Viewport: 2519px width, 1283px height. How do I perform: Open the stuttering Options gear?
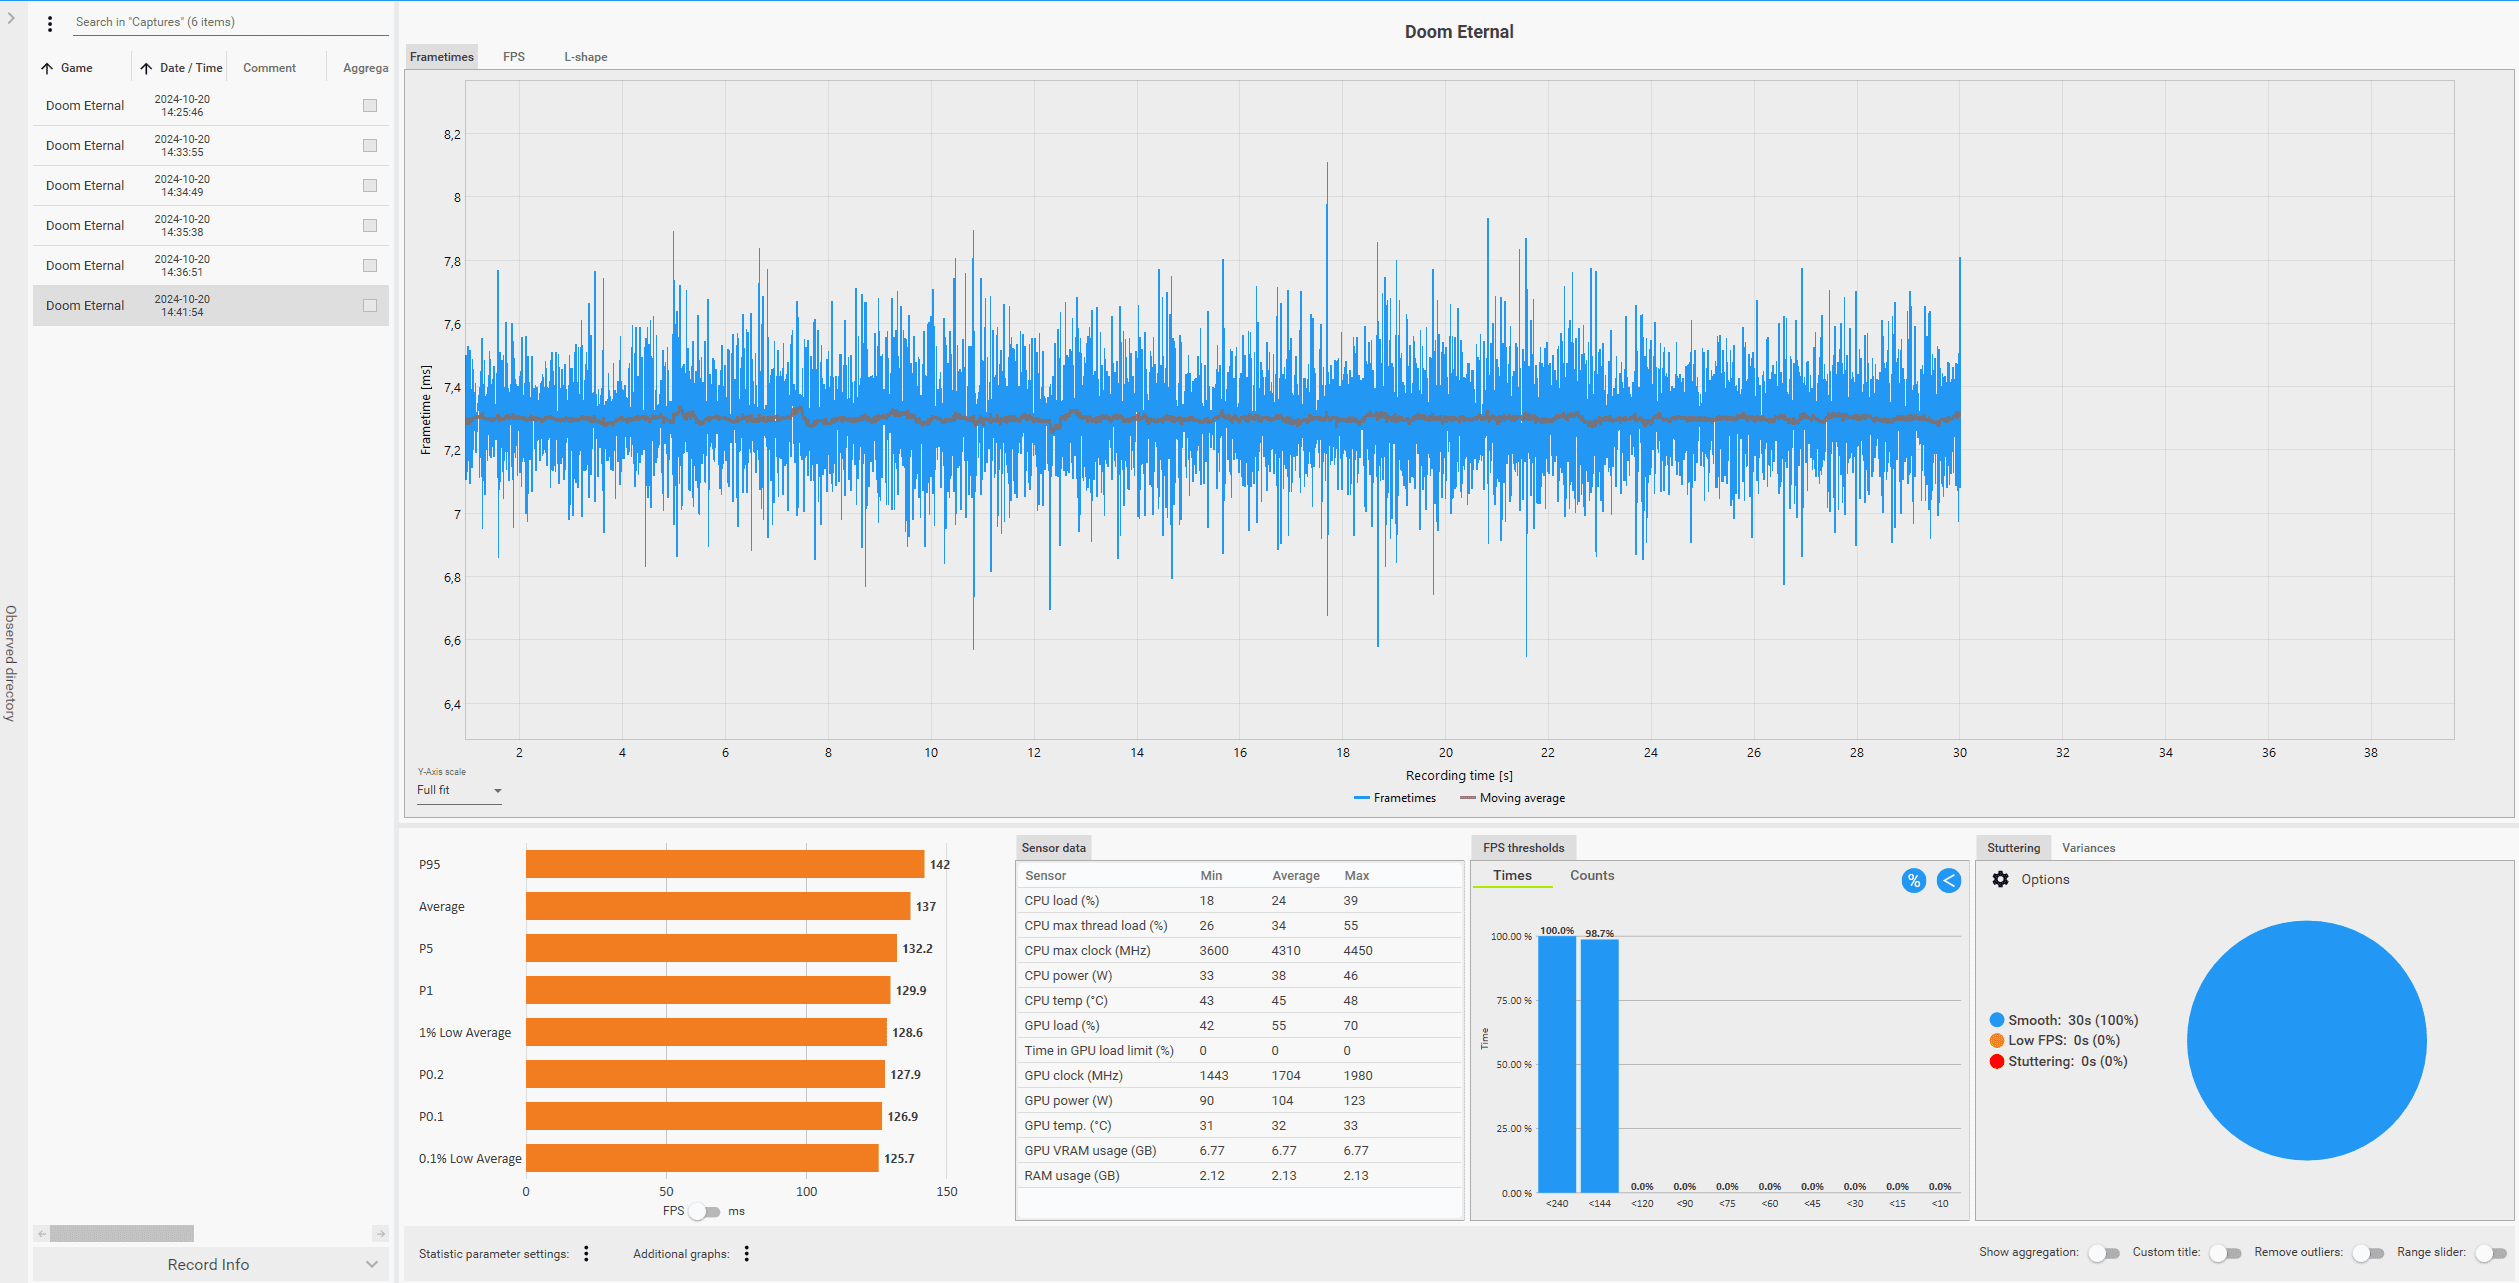pos(2000,879)
